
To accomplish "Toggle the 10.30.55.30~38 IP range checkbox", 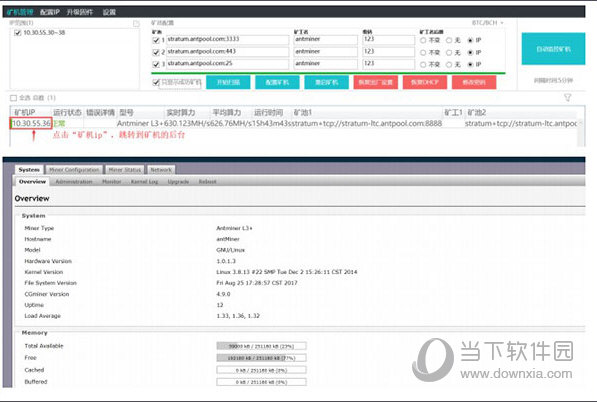I will click(x=17, y=33).
